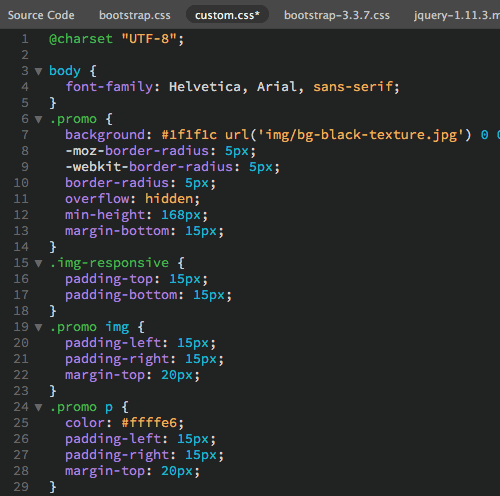Collapse the .promo p rule on line 24
Viewport: 500px width, 496px height.
[x=39, y=407]
